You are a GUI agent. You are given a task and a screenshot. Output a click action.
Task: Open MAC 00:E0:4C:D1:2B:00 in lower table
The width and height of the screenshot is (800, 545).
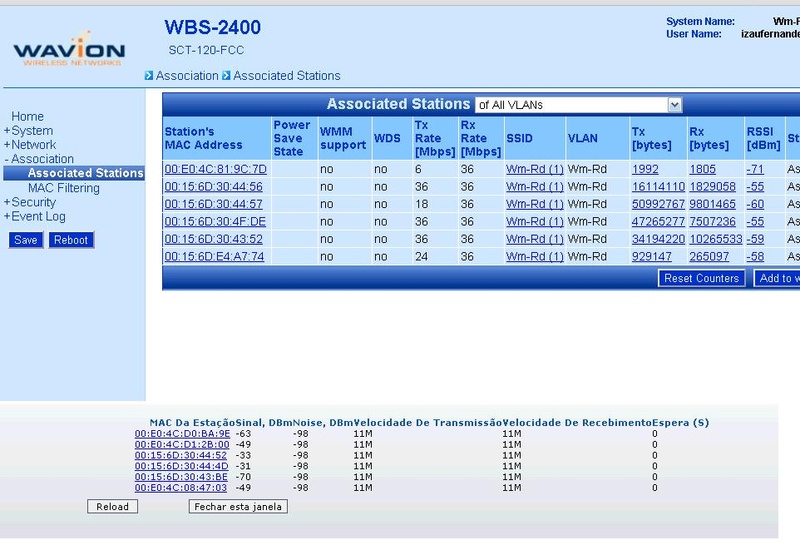pyautogui.click(x=182, y=444)
